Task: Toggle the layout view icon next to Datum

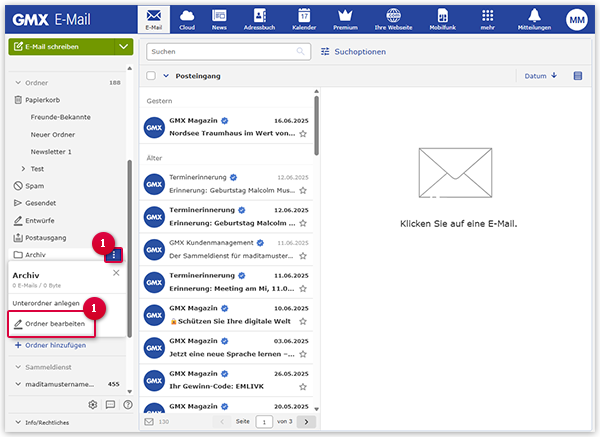Action: [578, 76]
